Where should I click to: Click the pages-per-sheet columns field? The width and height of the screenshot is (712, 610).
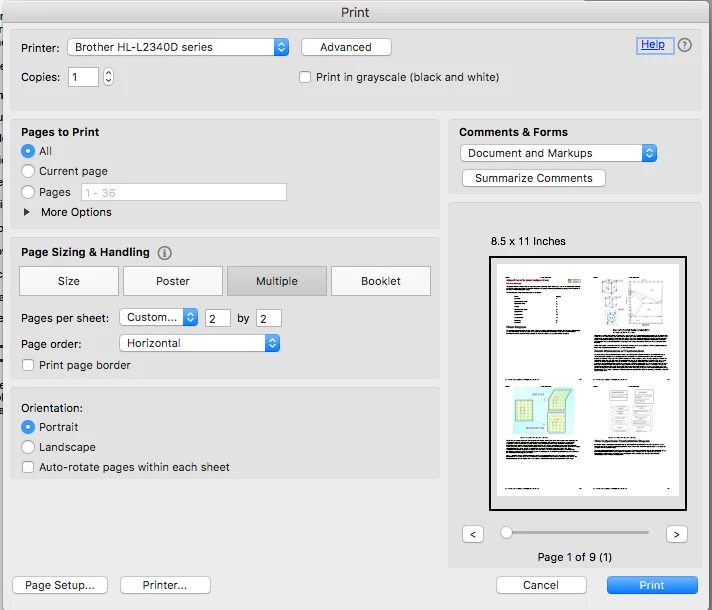pos(218,318)
